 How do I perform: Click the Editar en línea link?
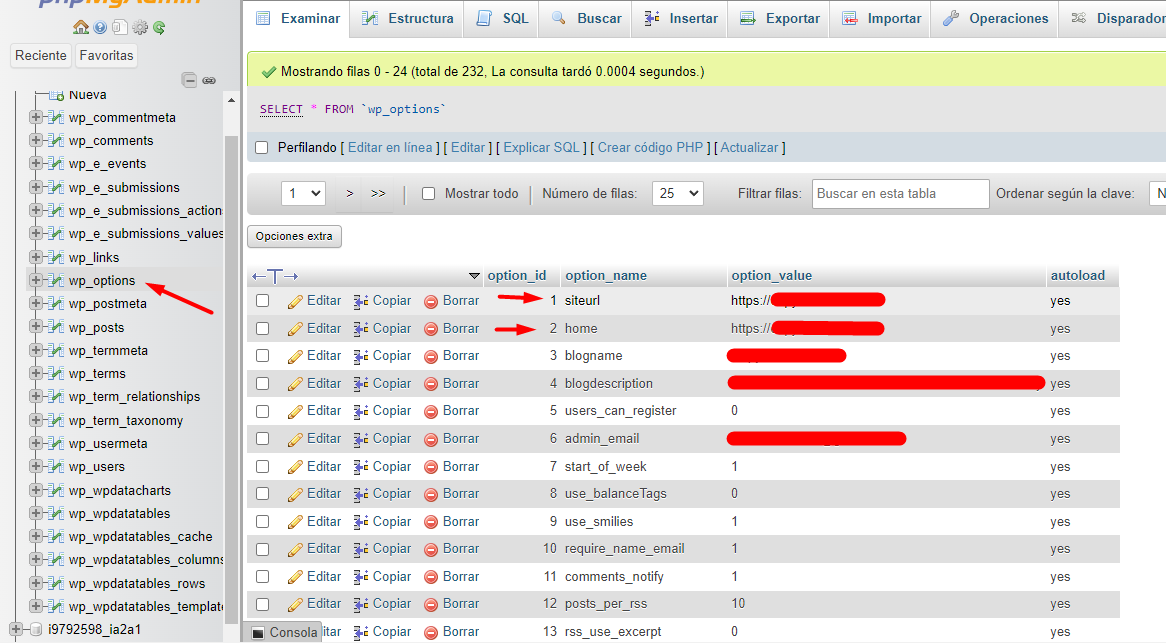(x=390, y=147)
